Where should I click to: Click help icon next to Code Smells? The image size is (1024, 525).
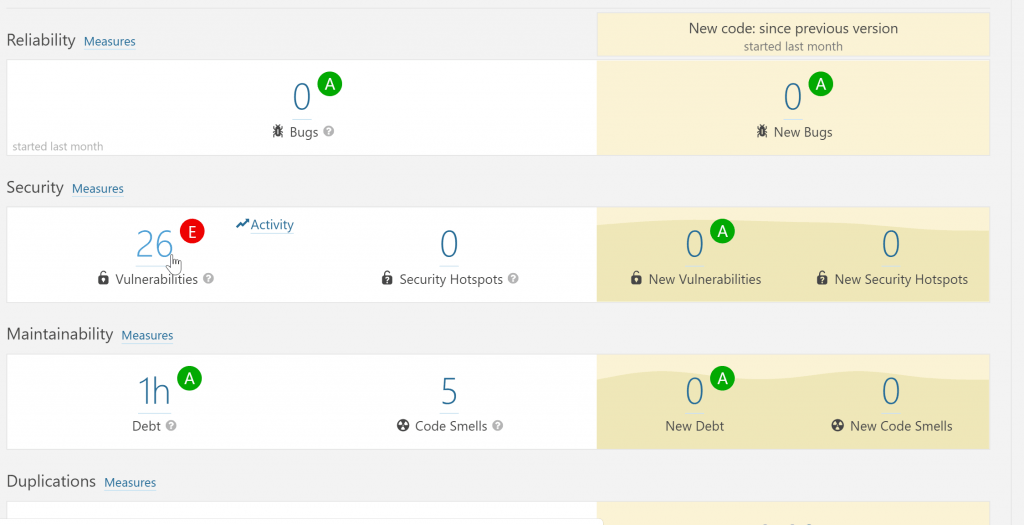[x=498, y=426]
